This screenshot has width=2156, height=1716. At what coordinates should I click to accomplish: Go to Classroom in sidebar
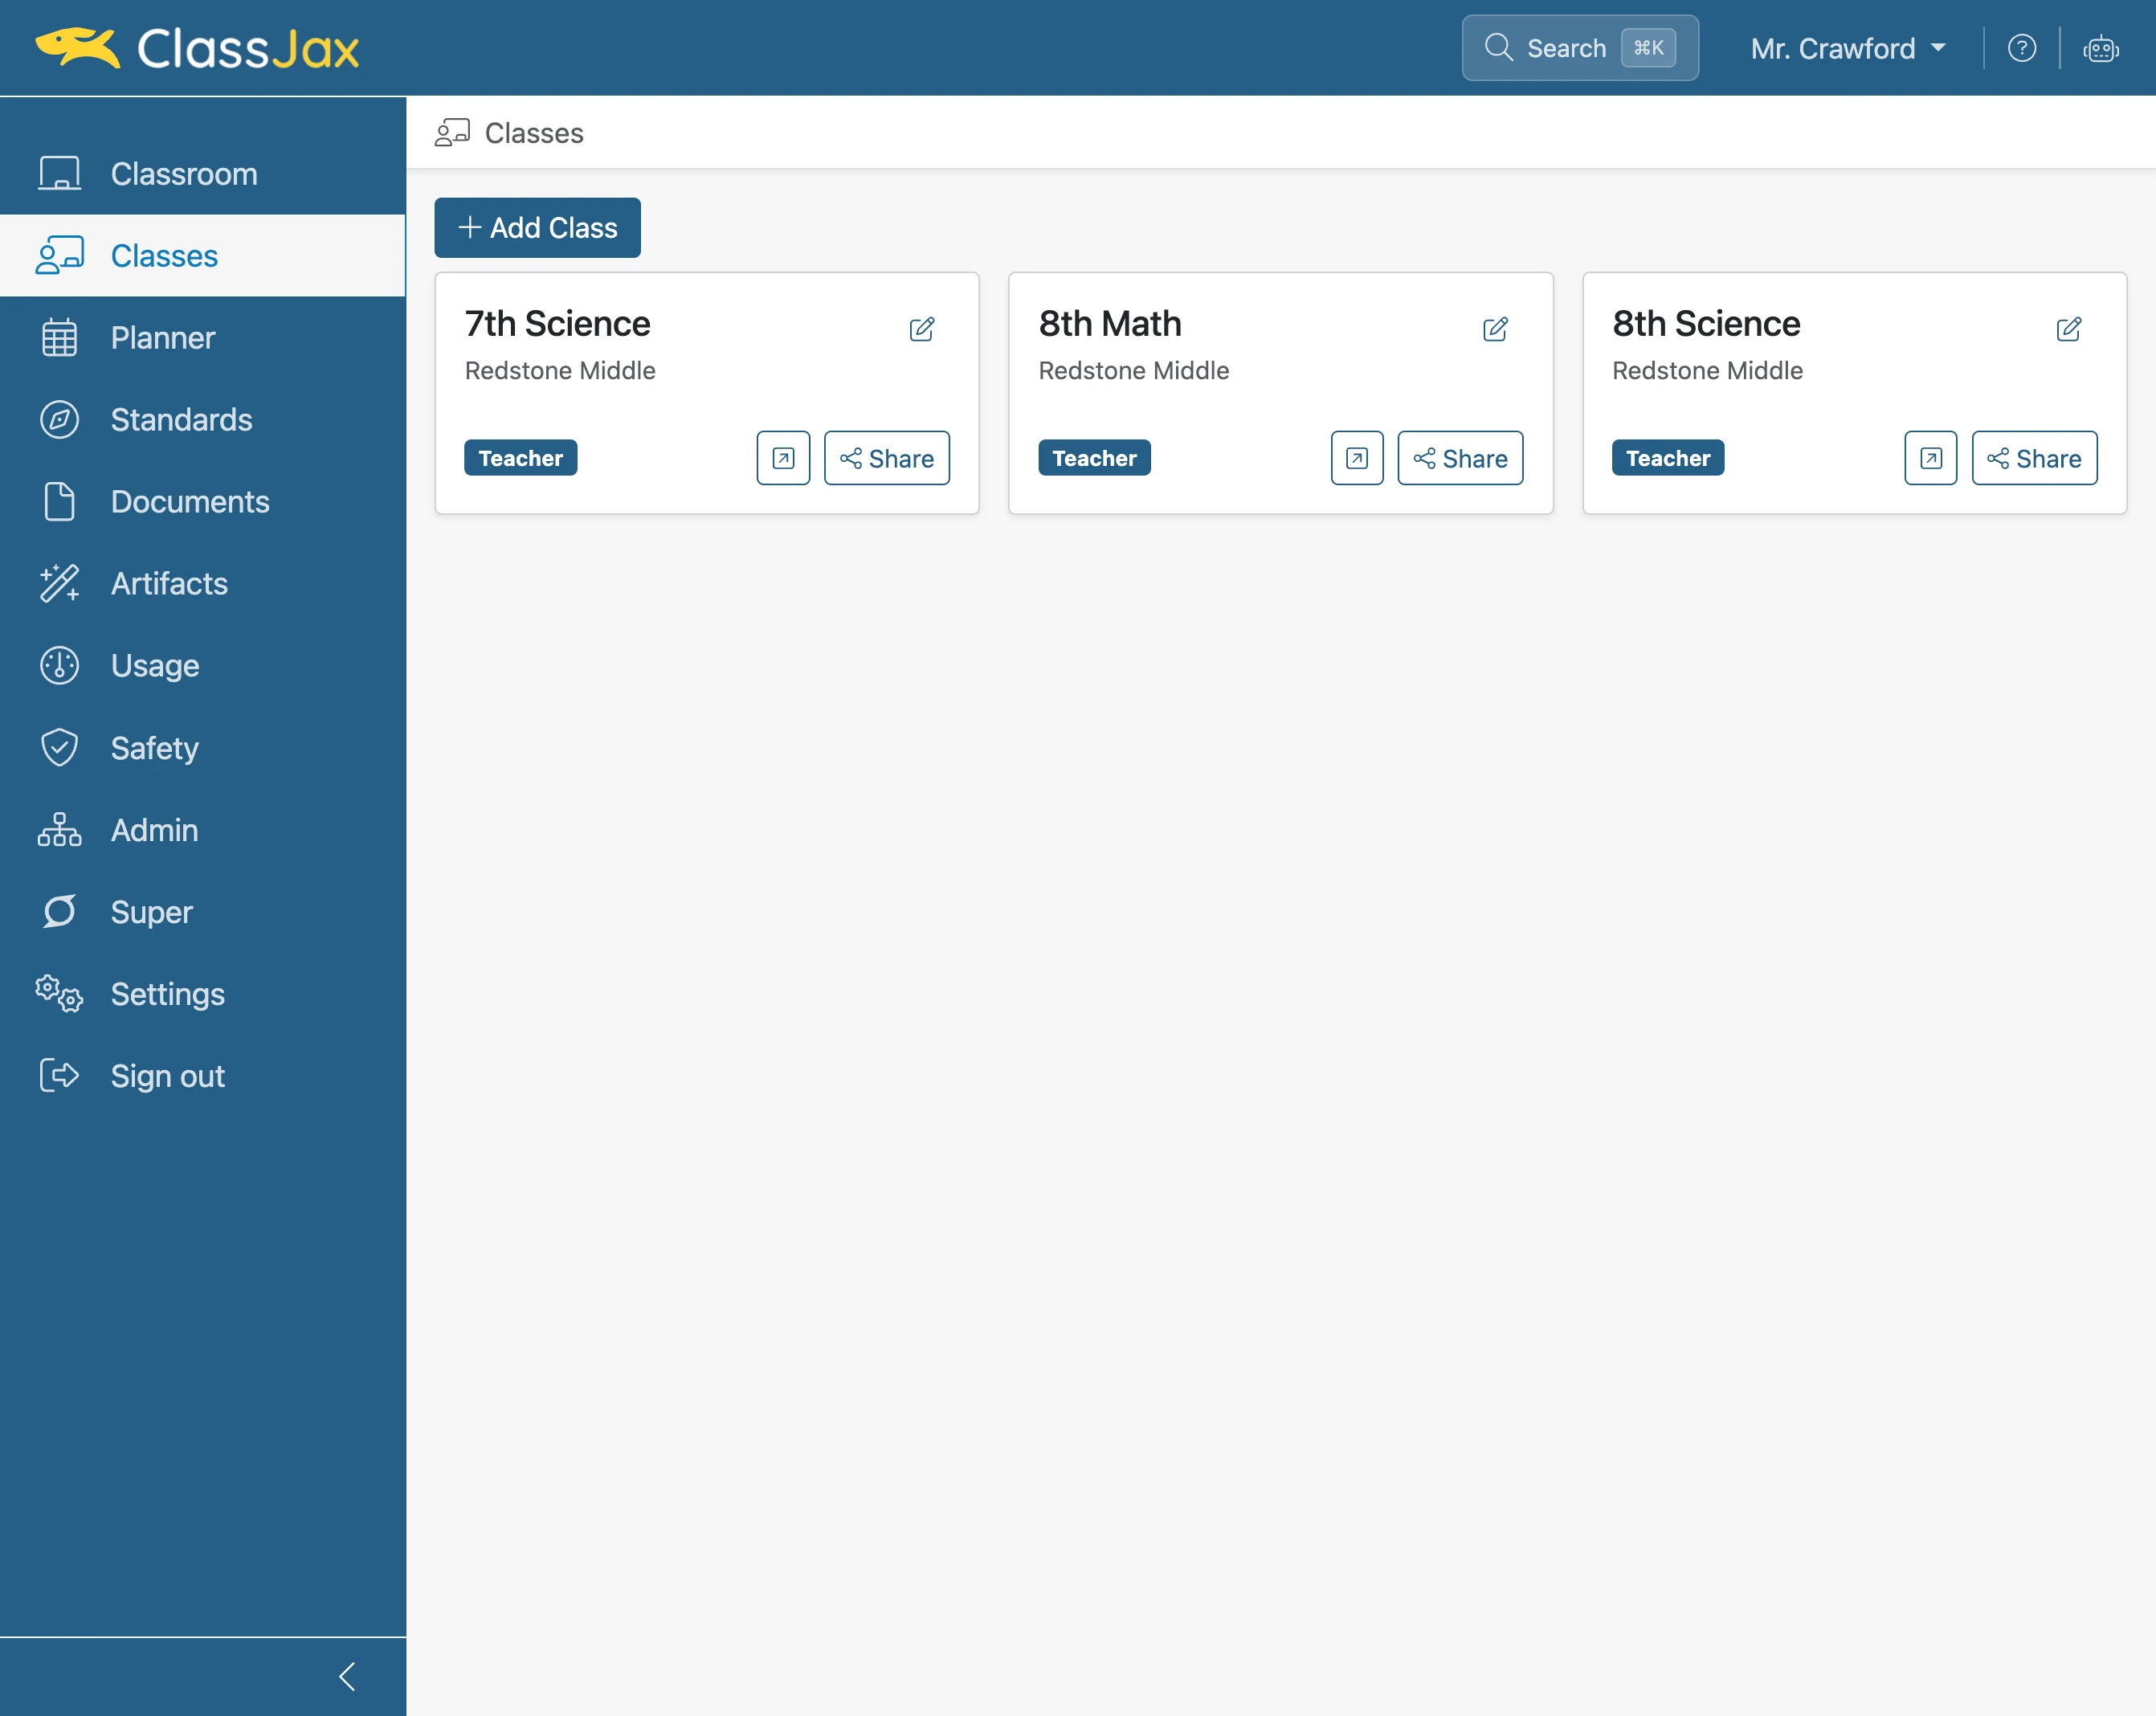pos(203,173)
